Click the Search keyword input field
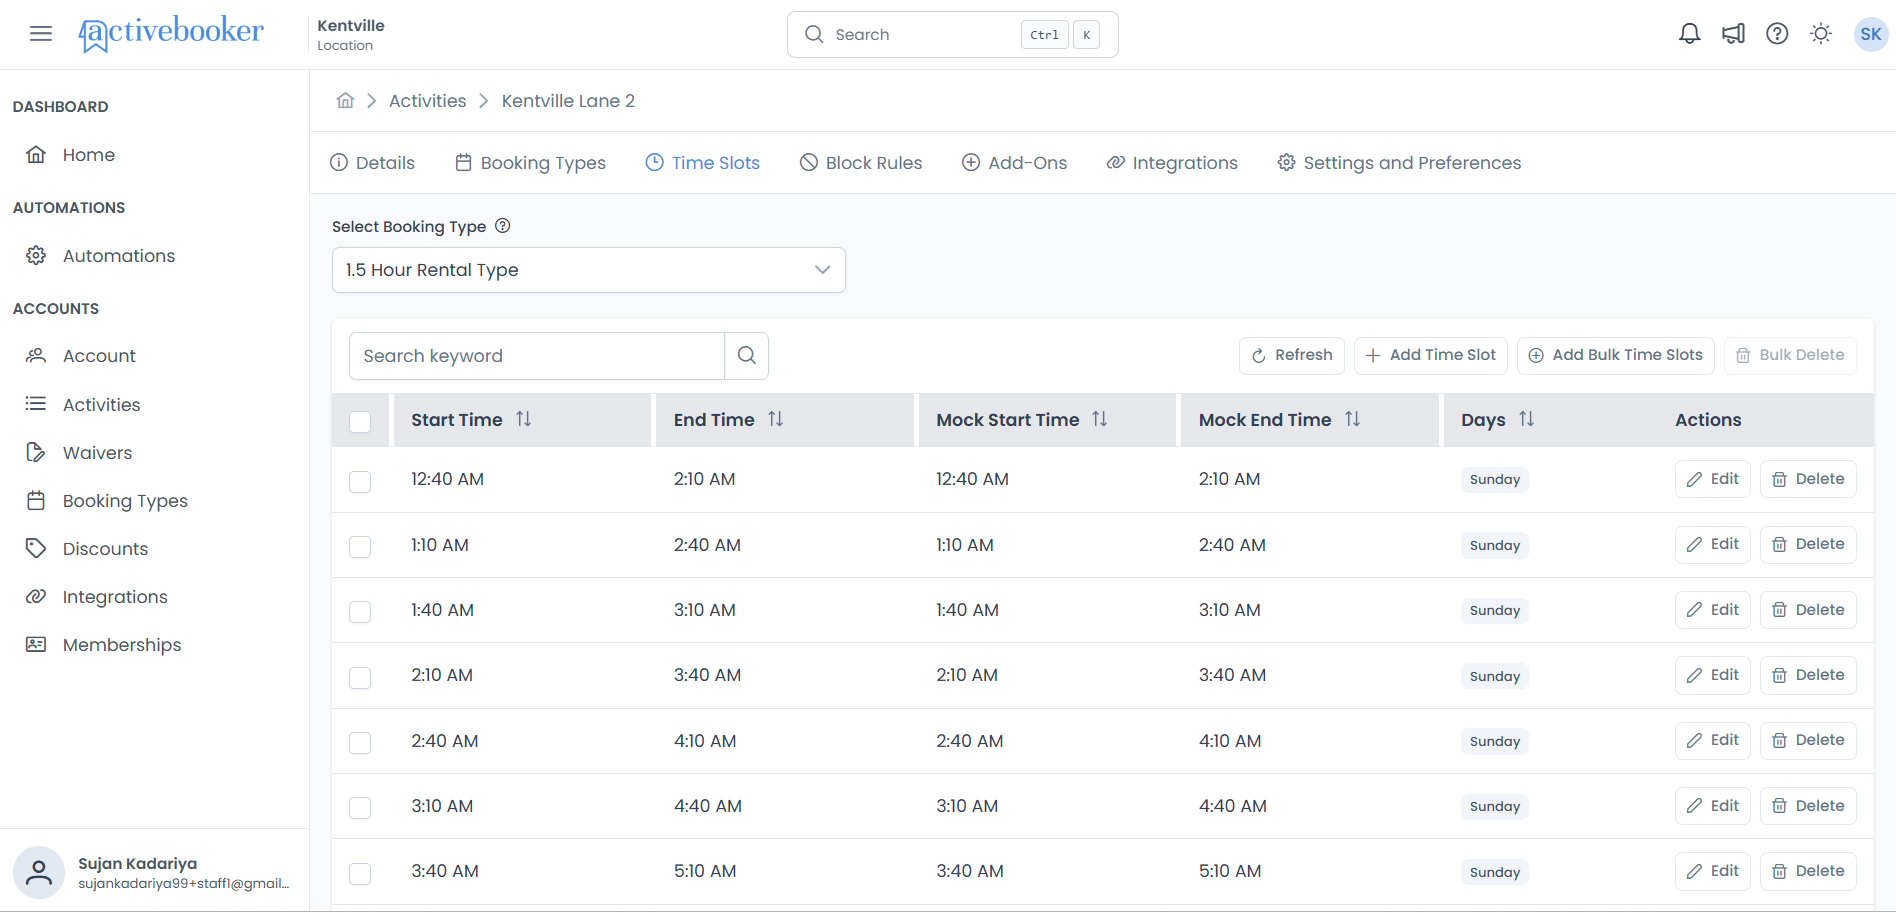1896x912 pixels. click(537, 356)
